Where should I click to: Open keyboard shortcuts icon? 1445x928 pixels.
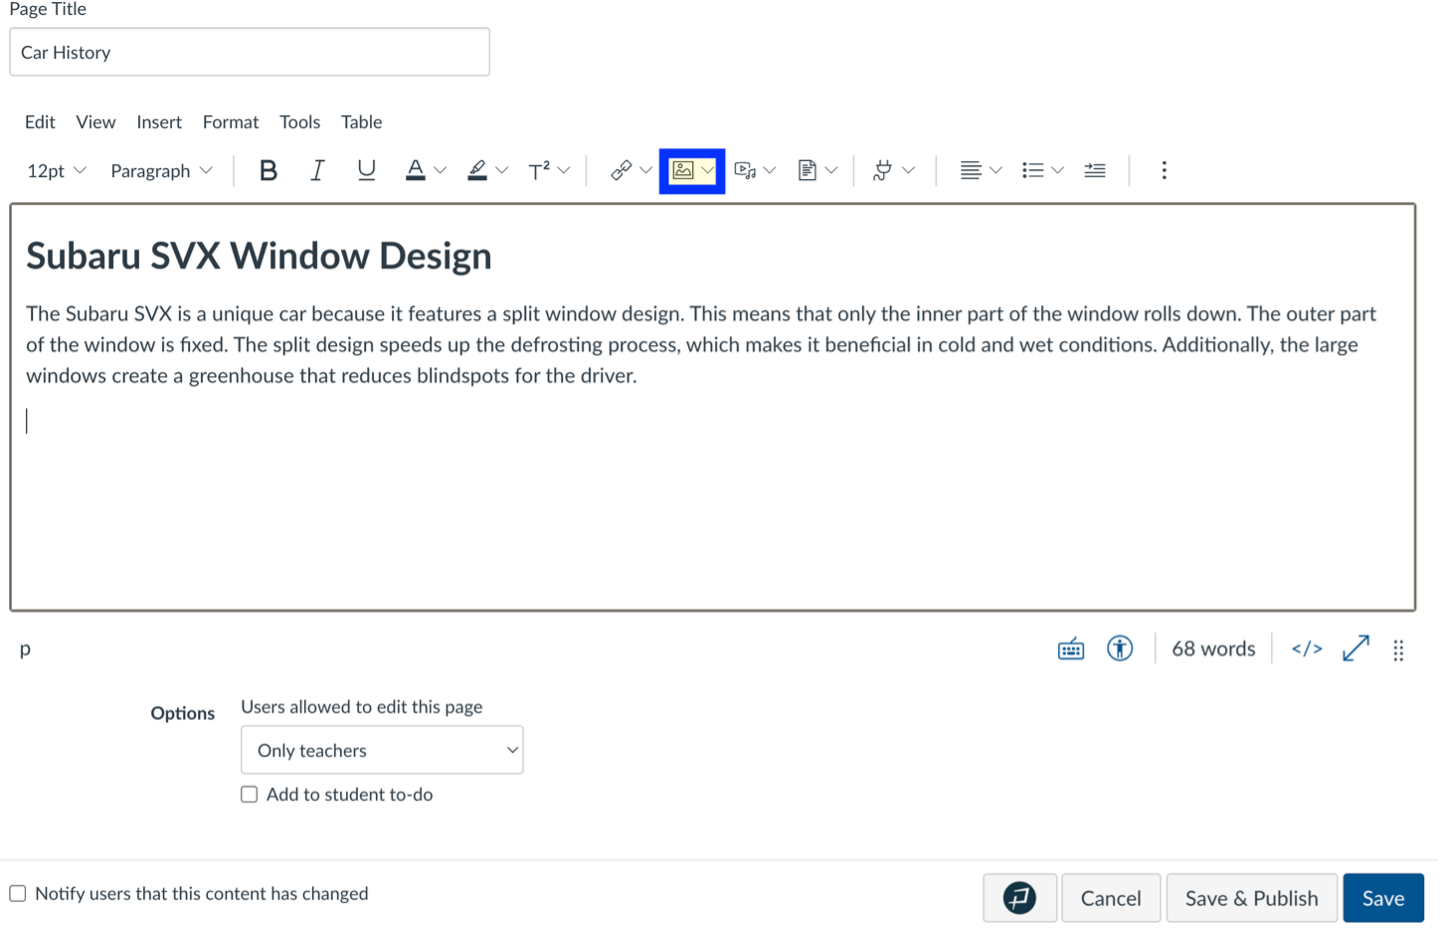point(1071,649)
